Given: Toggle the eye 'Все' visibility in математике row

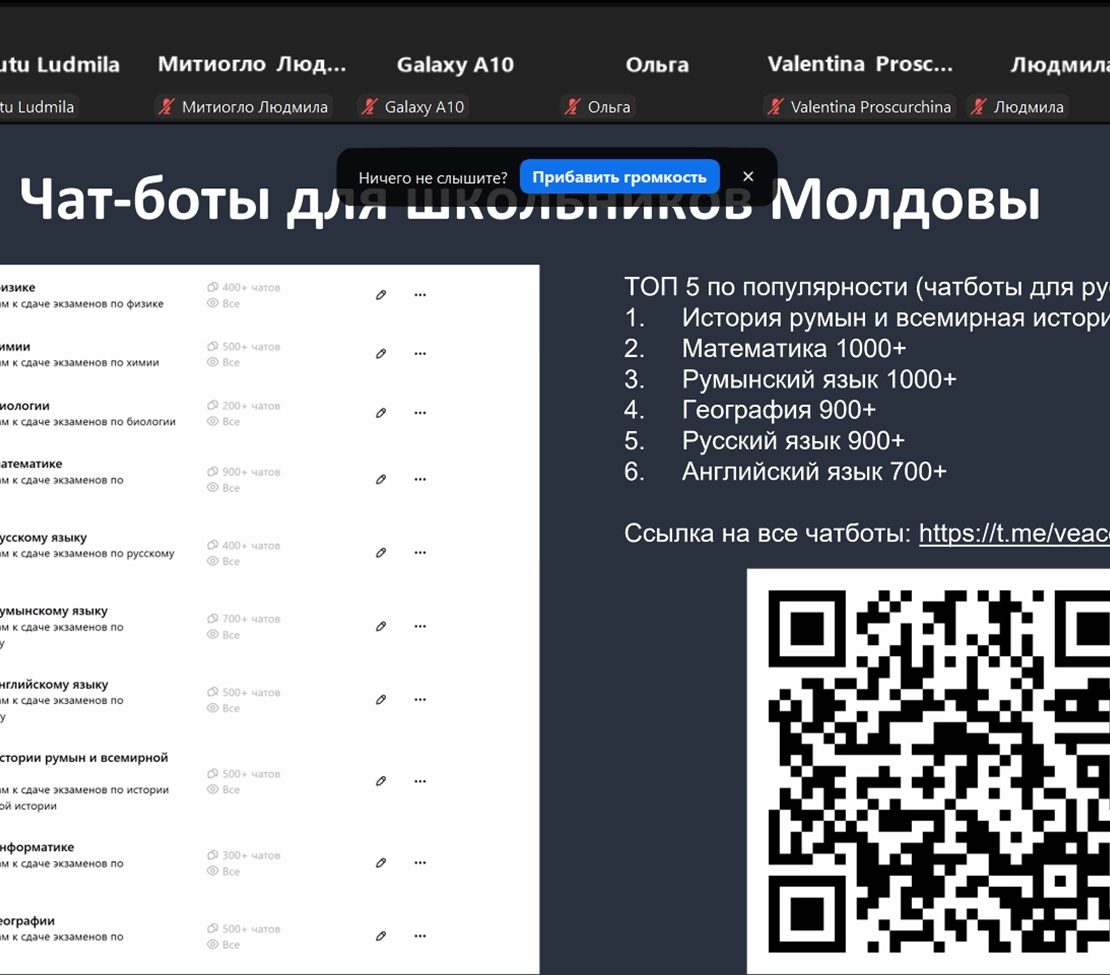Looking at the screenshot, I should tap(223, 488).
